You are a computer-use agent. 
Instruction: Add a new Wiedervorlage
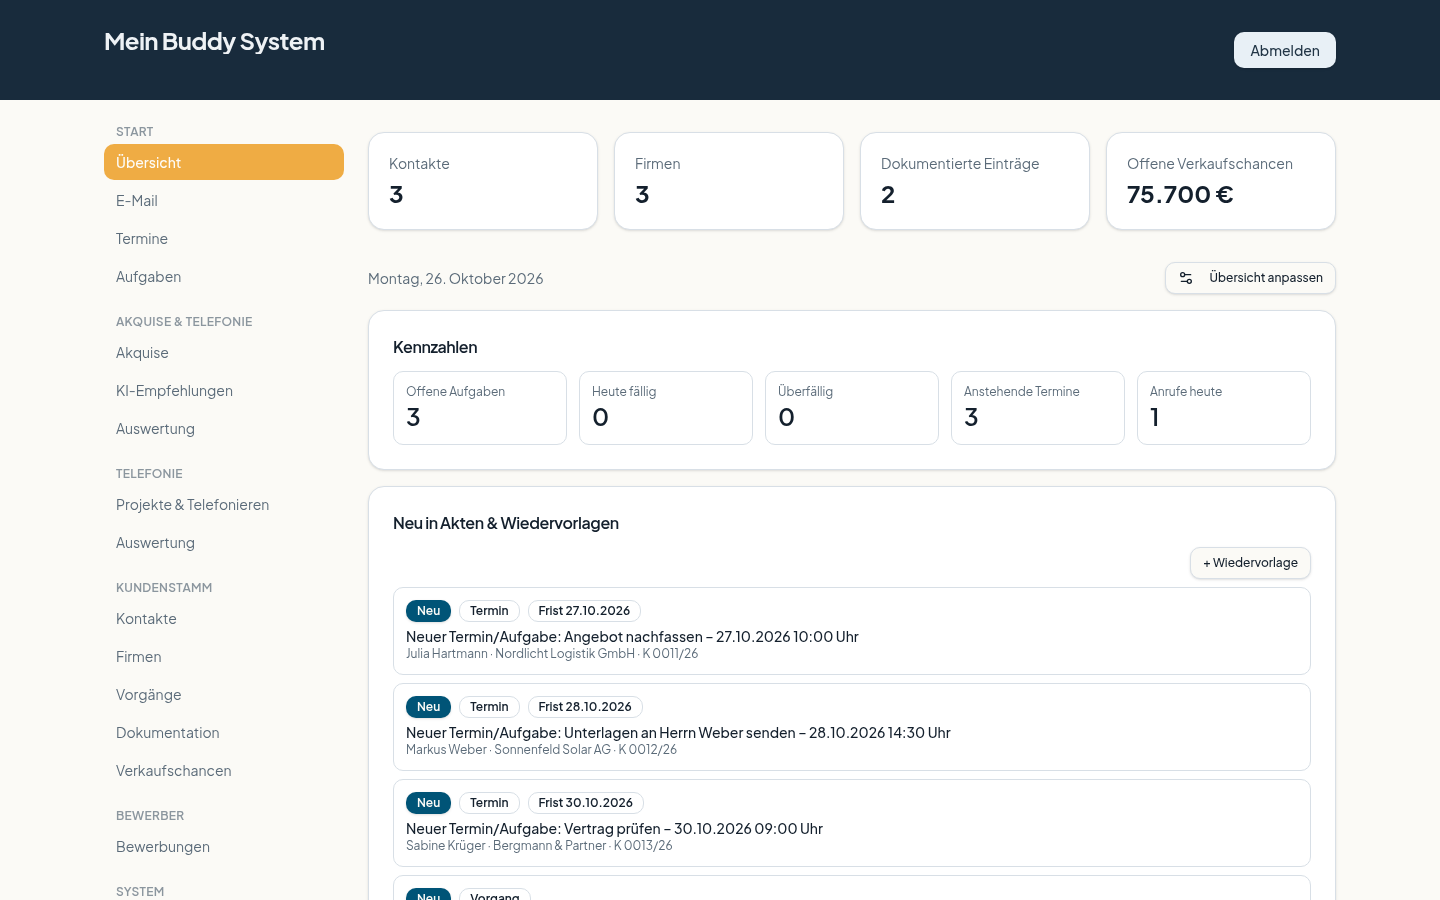1250,563
